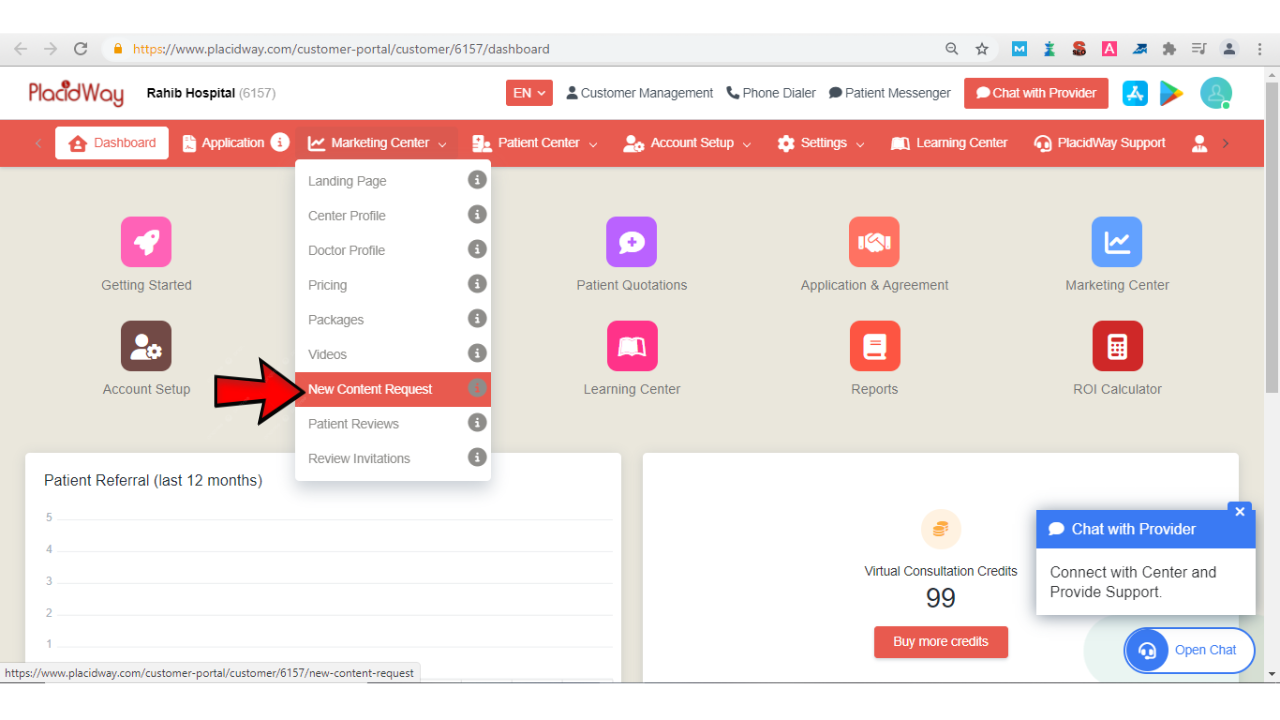Switch to the Dashboard tab

(x=112, y=143)
